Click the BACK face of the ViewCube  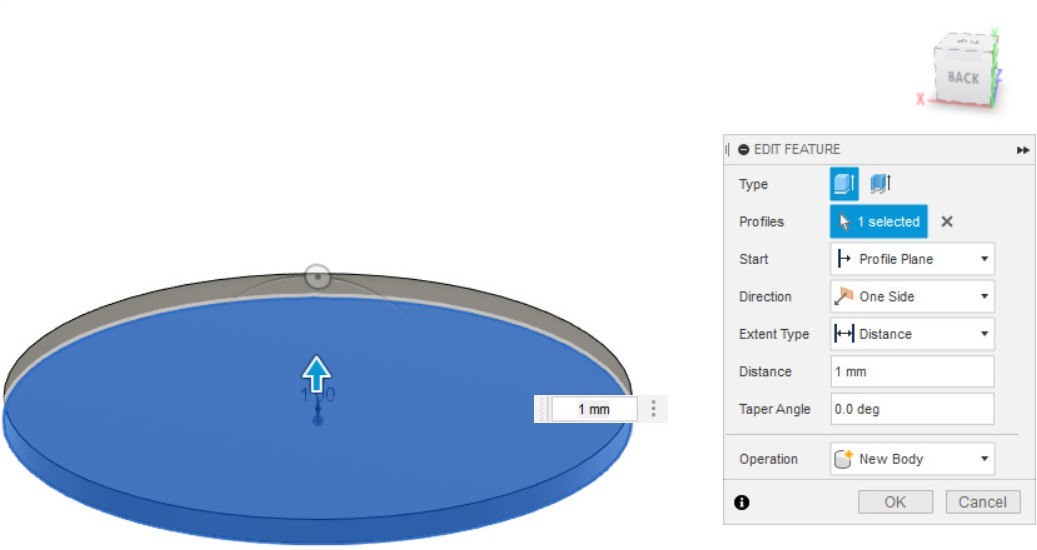pyautogui.click(x=962, y=78)
